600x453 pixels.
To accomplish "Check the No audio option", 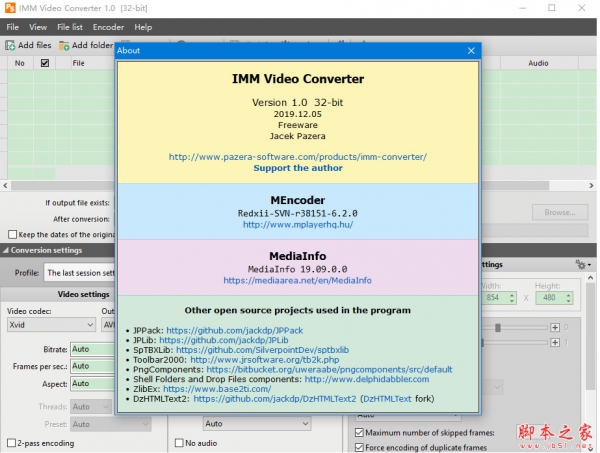I will tap(179, 443).
